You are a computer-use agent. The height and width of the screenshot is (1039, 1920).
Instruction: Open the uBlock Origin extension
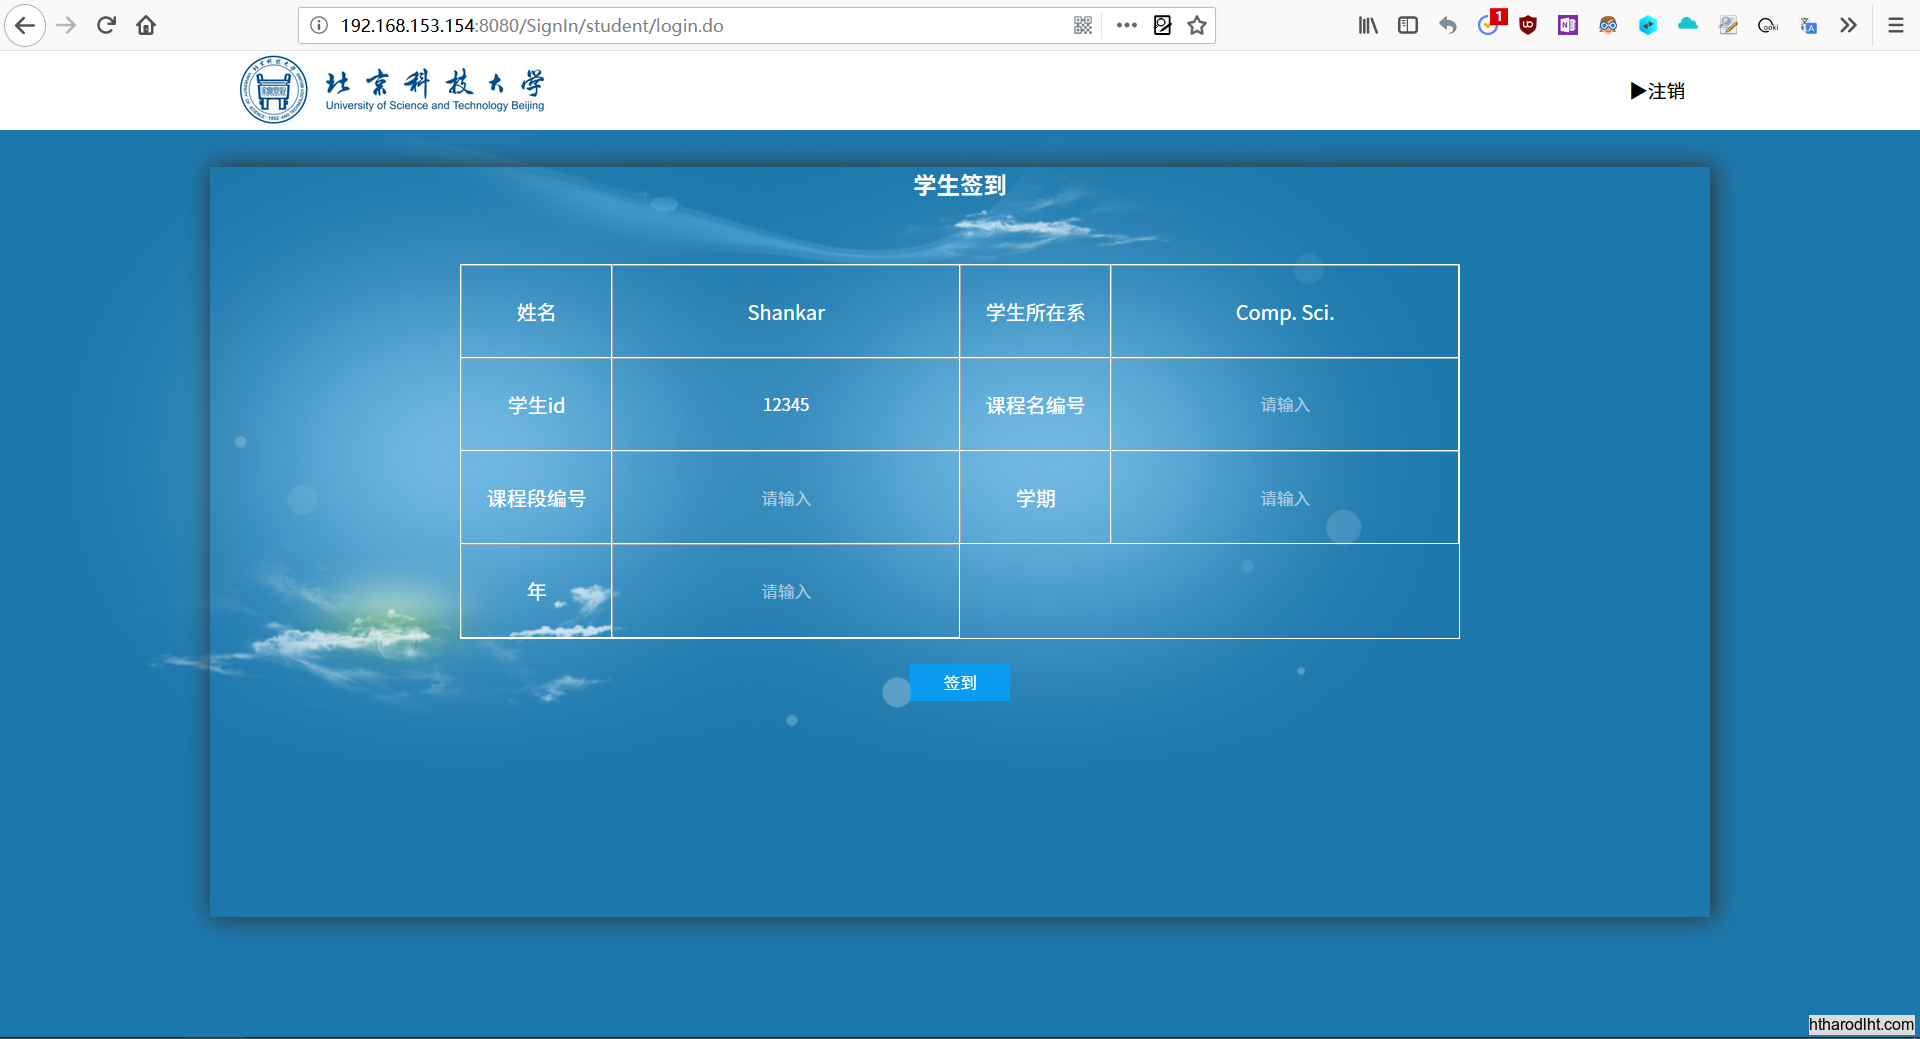pos(1528,25)
